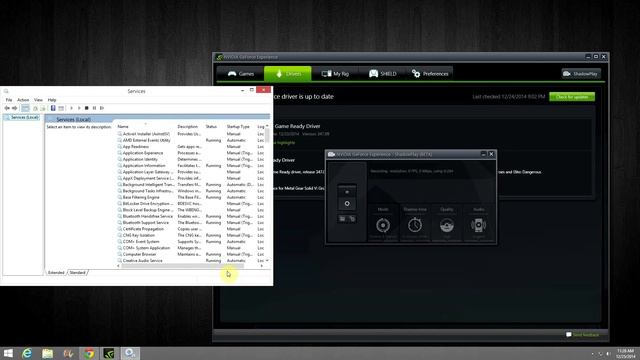The height and width of the screenshot is (360, 640).
Task: Open the NVIDIA GeForce Experience taskbar icon
Action: (x=109, y=353)
